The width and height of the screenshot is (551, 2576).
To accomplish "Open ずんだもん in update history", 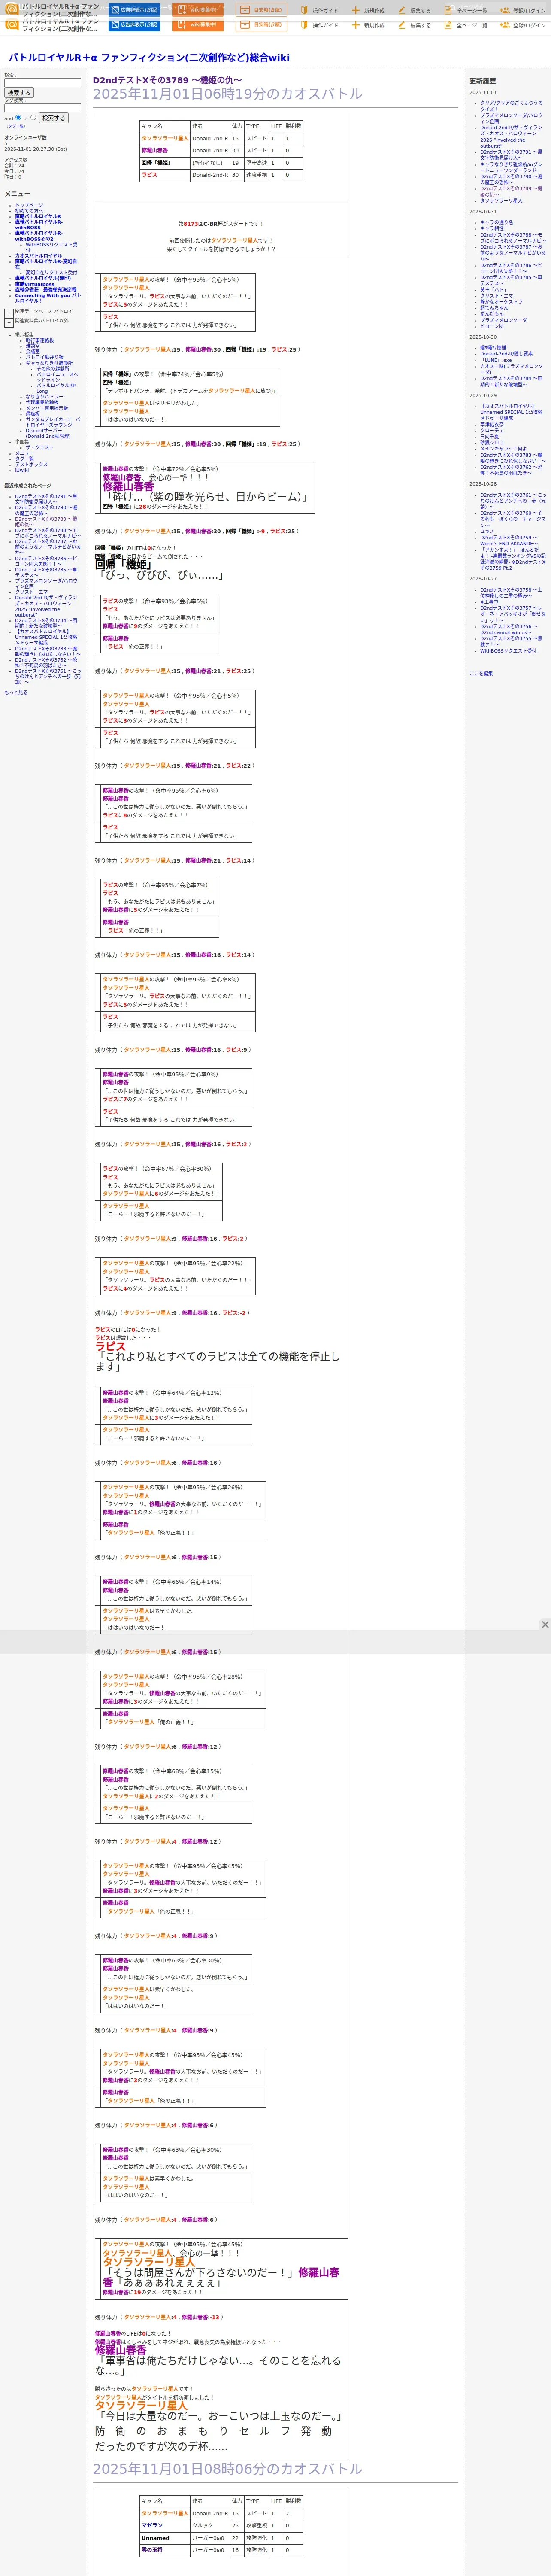I will (x=492, y=314).
